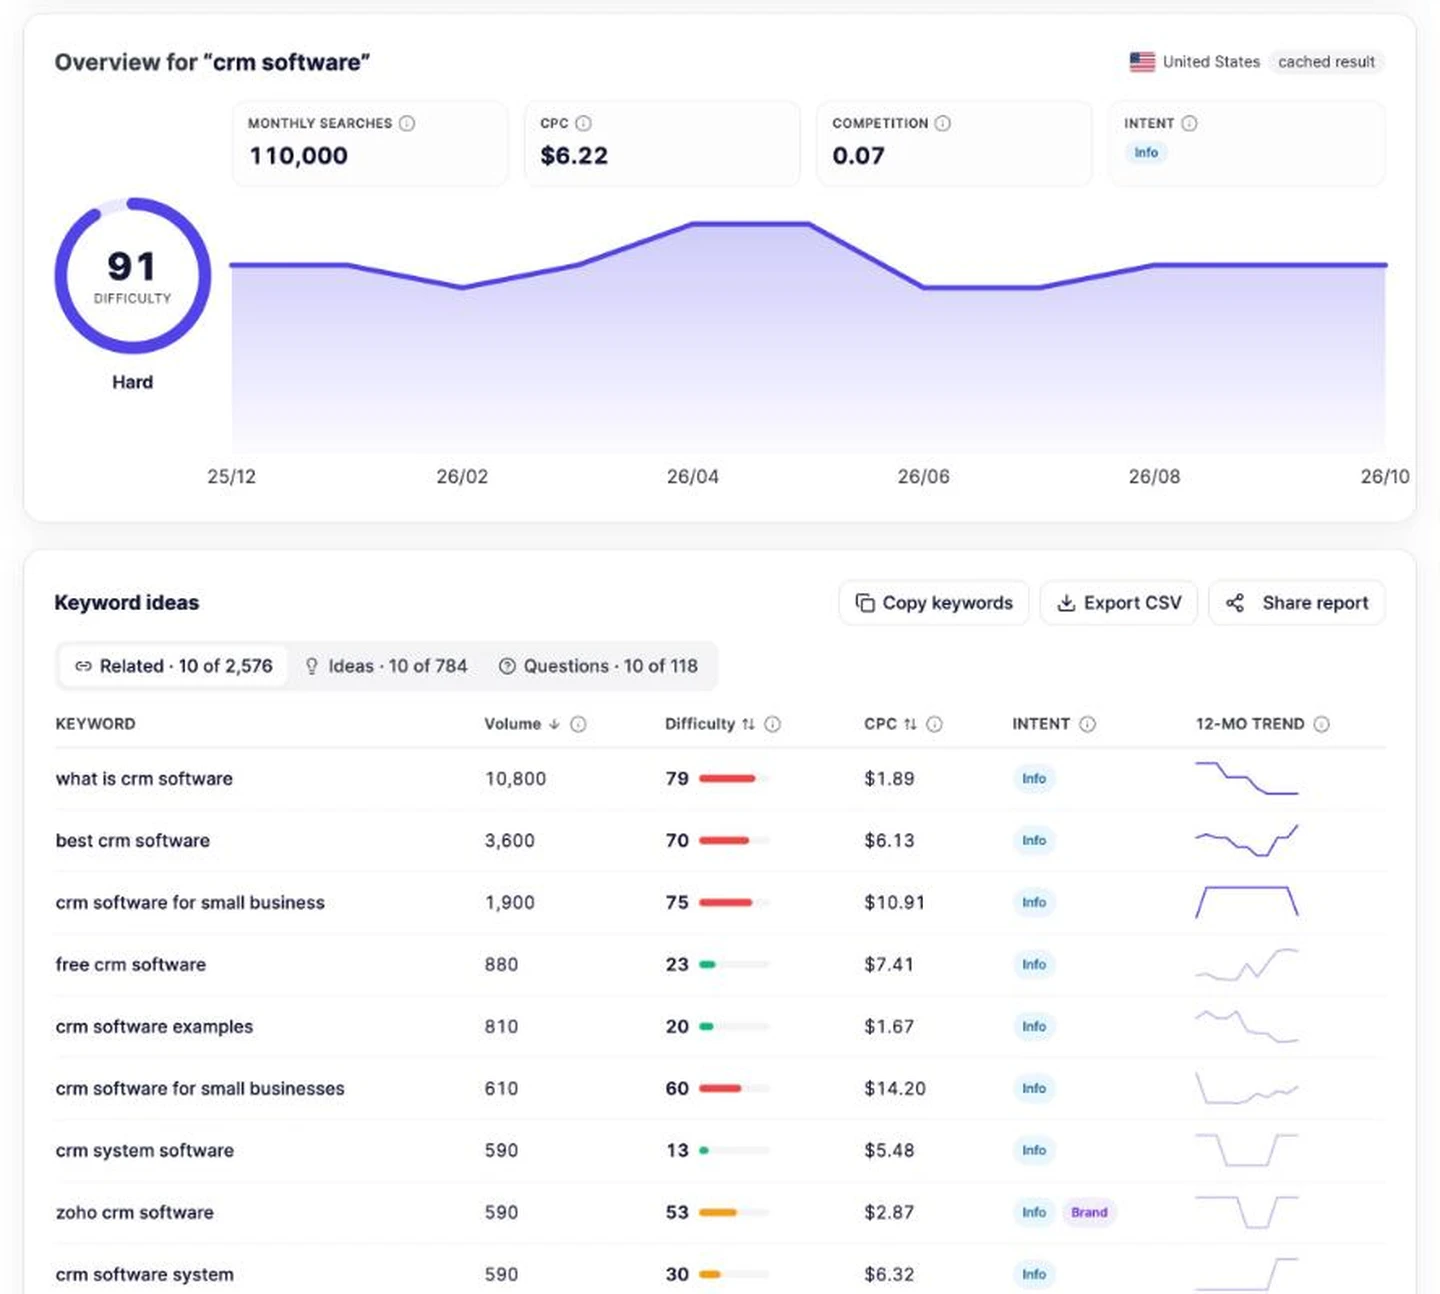This screenshot has width=1440, height=1294.
Task: Click trend sparkline for free crm software
Action: (x=1247, y=965)
